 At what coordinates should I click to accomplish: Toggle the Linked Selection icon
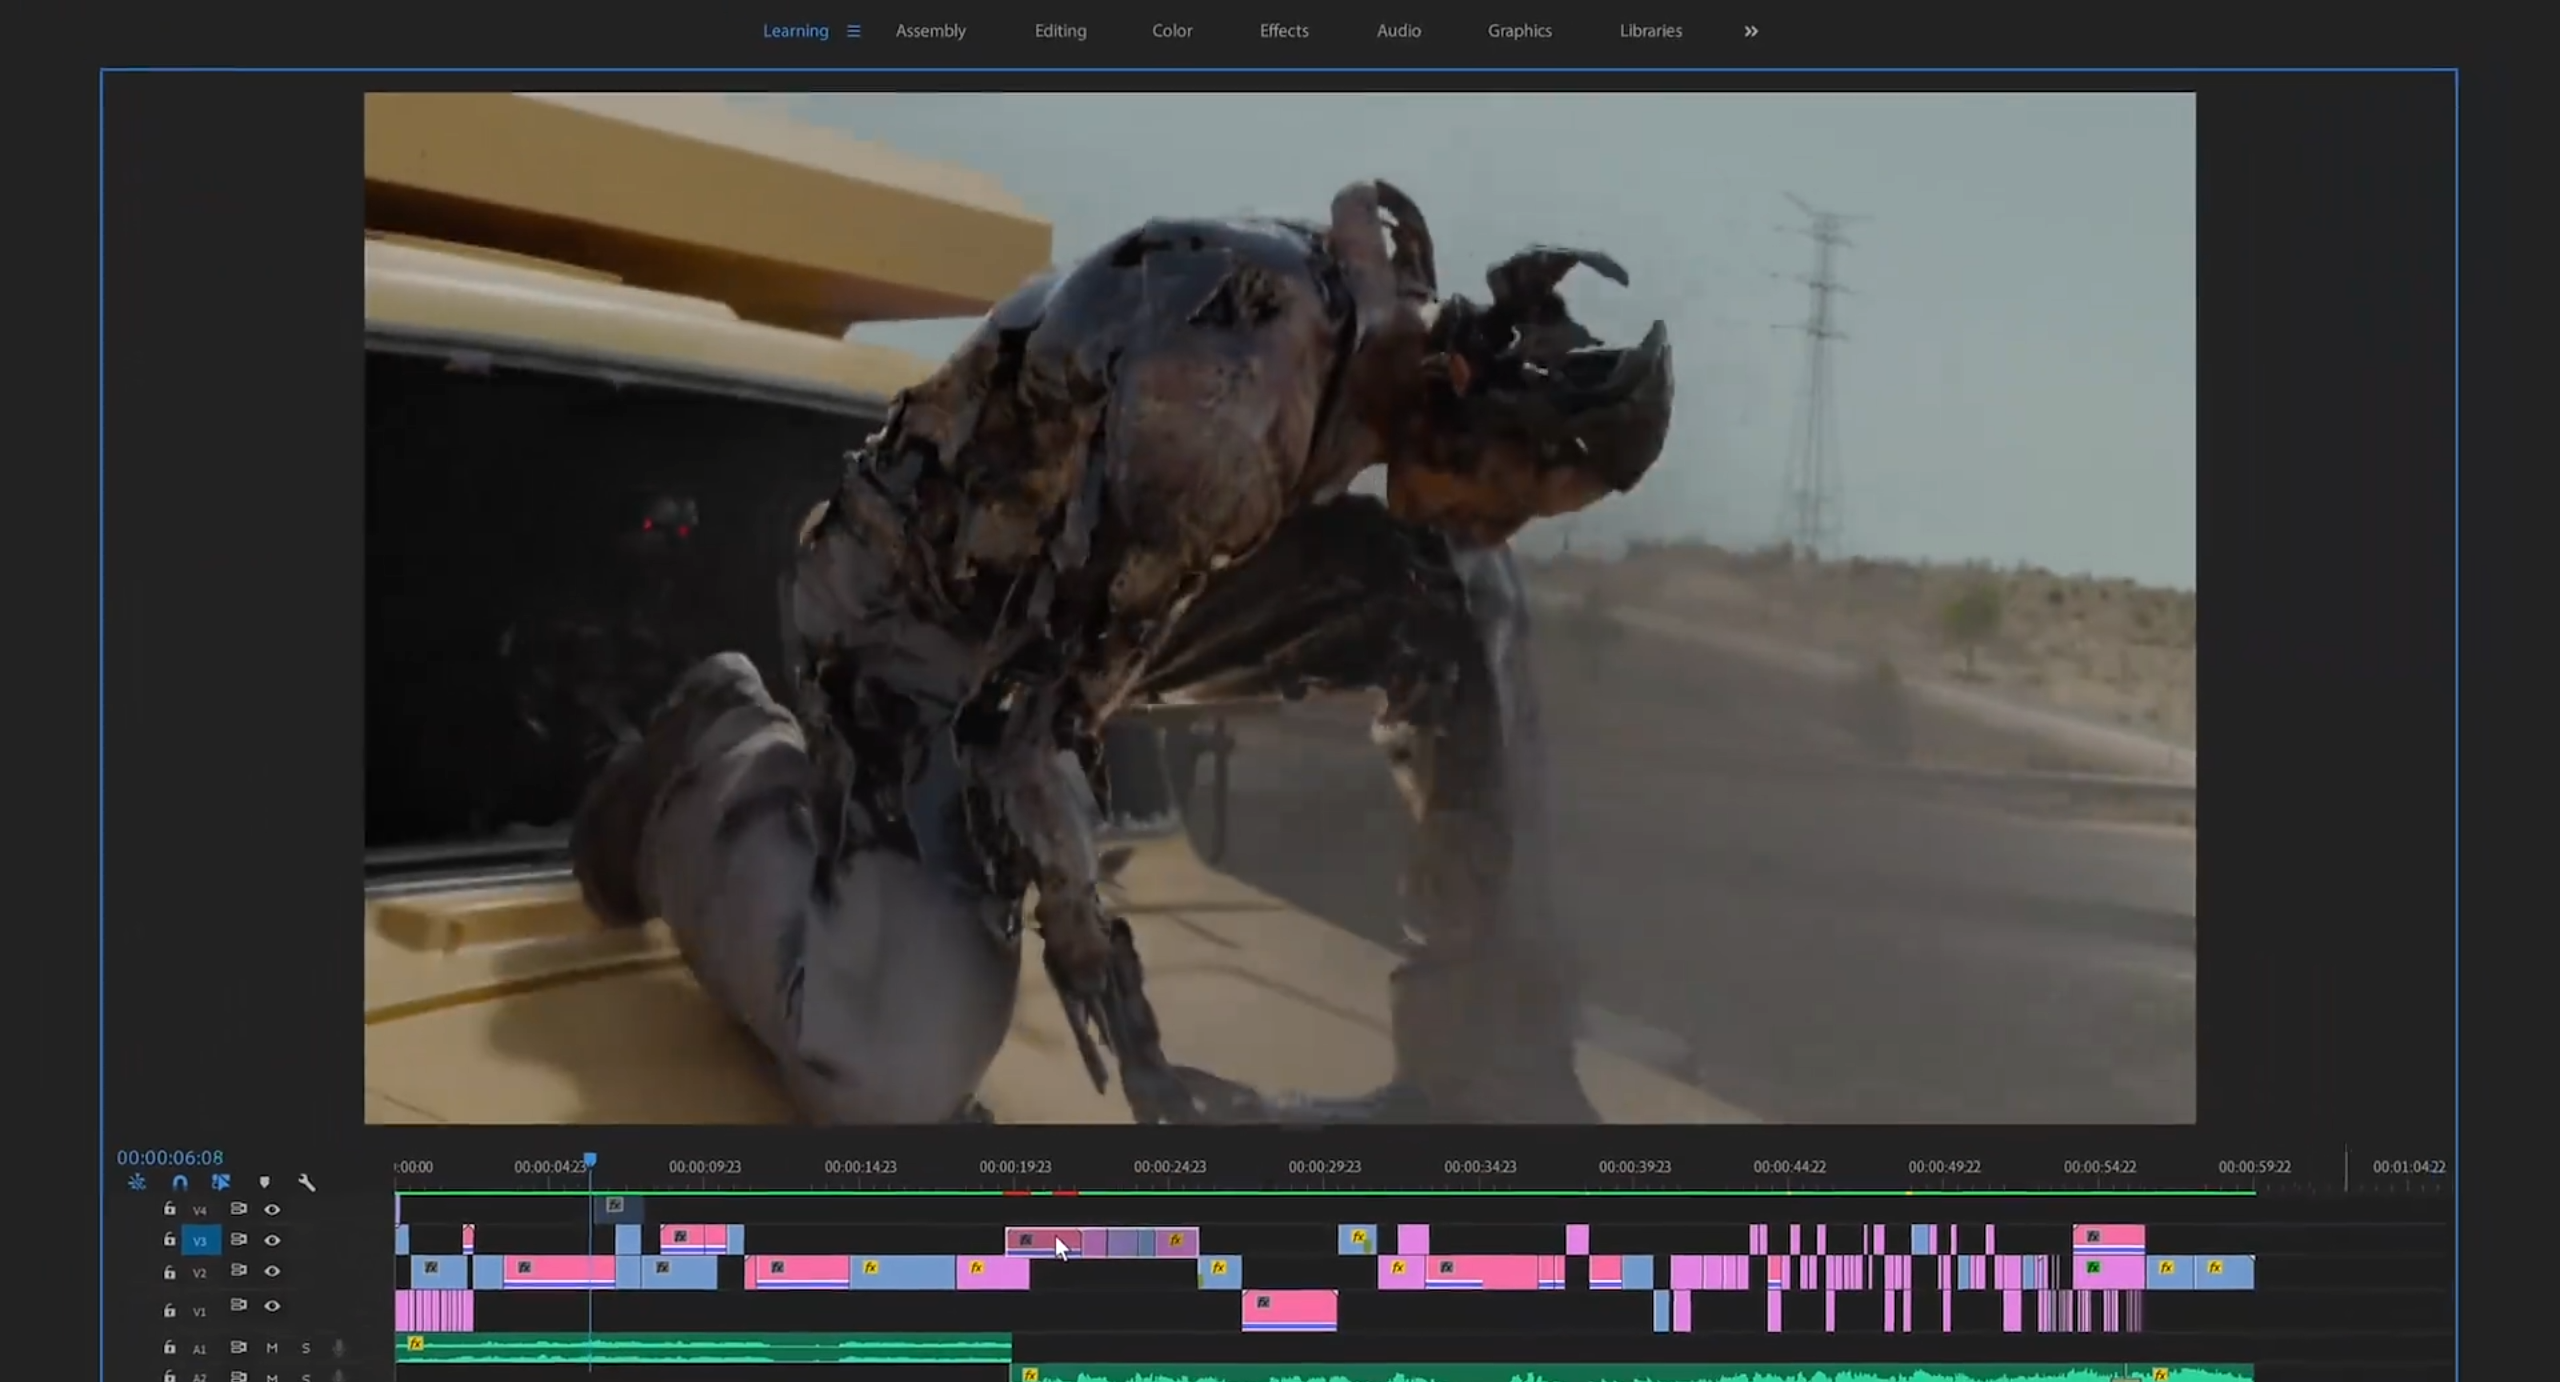(x=221, y=1182)
